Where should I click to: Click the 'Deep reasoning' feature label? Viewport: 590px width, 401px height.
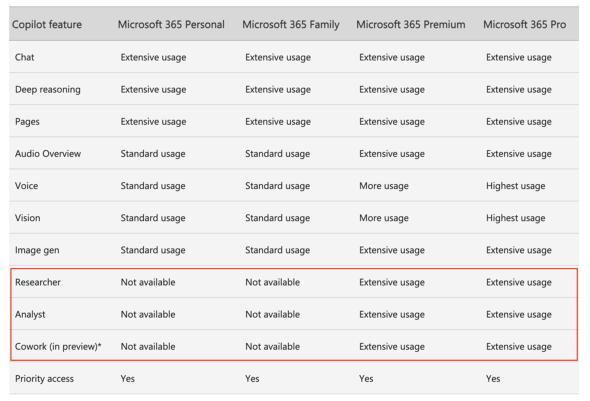(x=48, y=90)
